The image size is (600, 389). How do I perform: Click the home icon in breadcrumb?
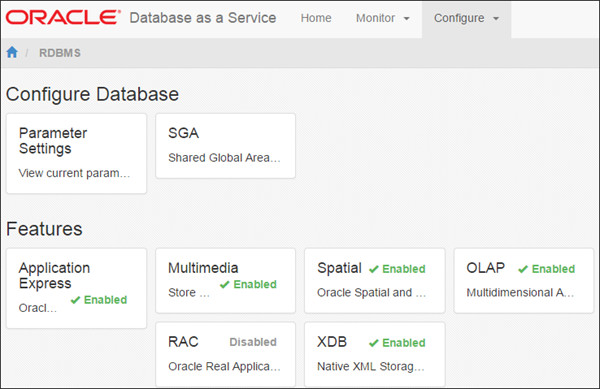point(12,52)
